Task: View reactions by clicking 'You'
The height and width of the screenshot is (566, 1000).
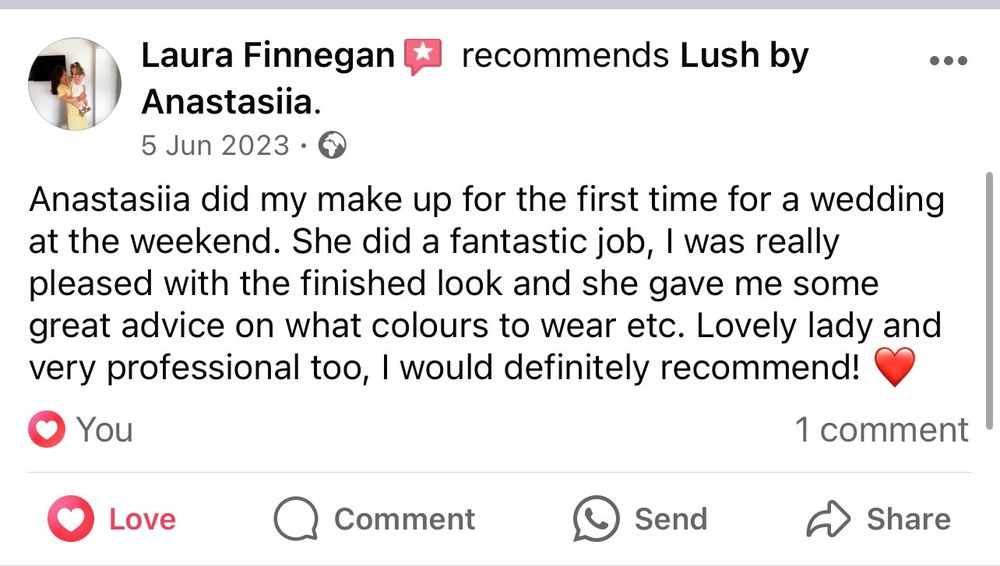Action: [105, 430]
